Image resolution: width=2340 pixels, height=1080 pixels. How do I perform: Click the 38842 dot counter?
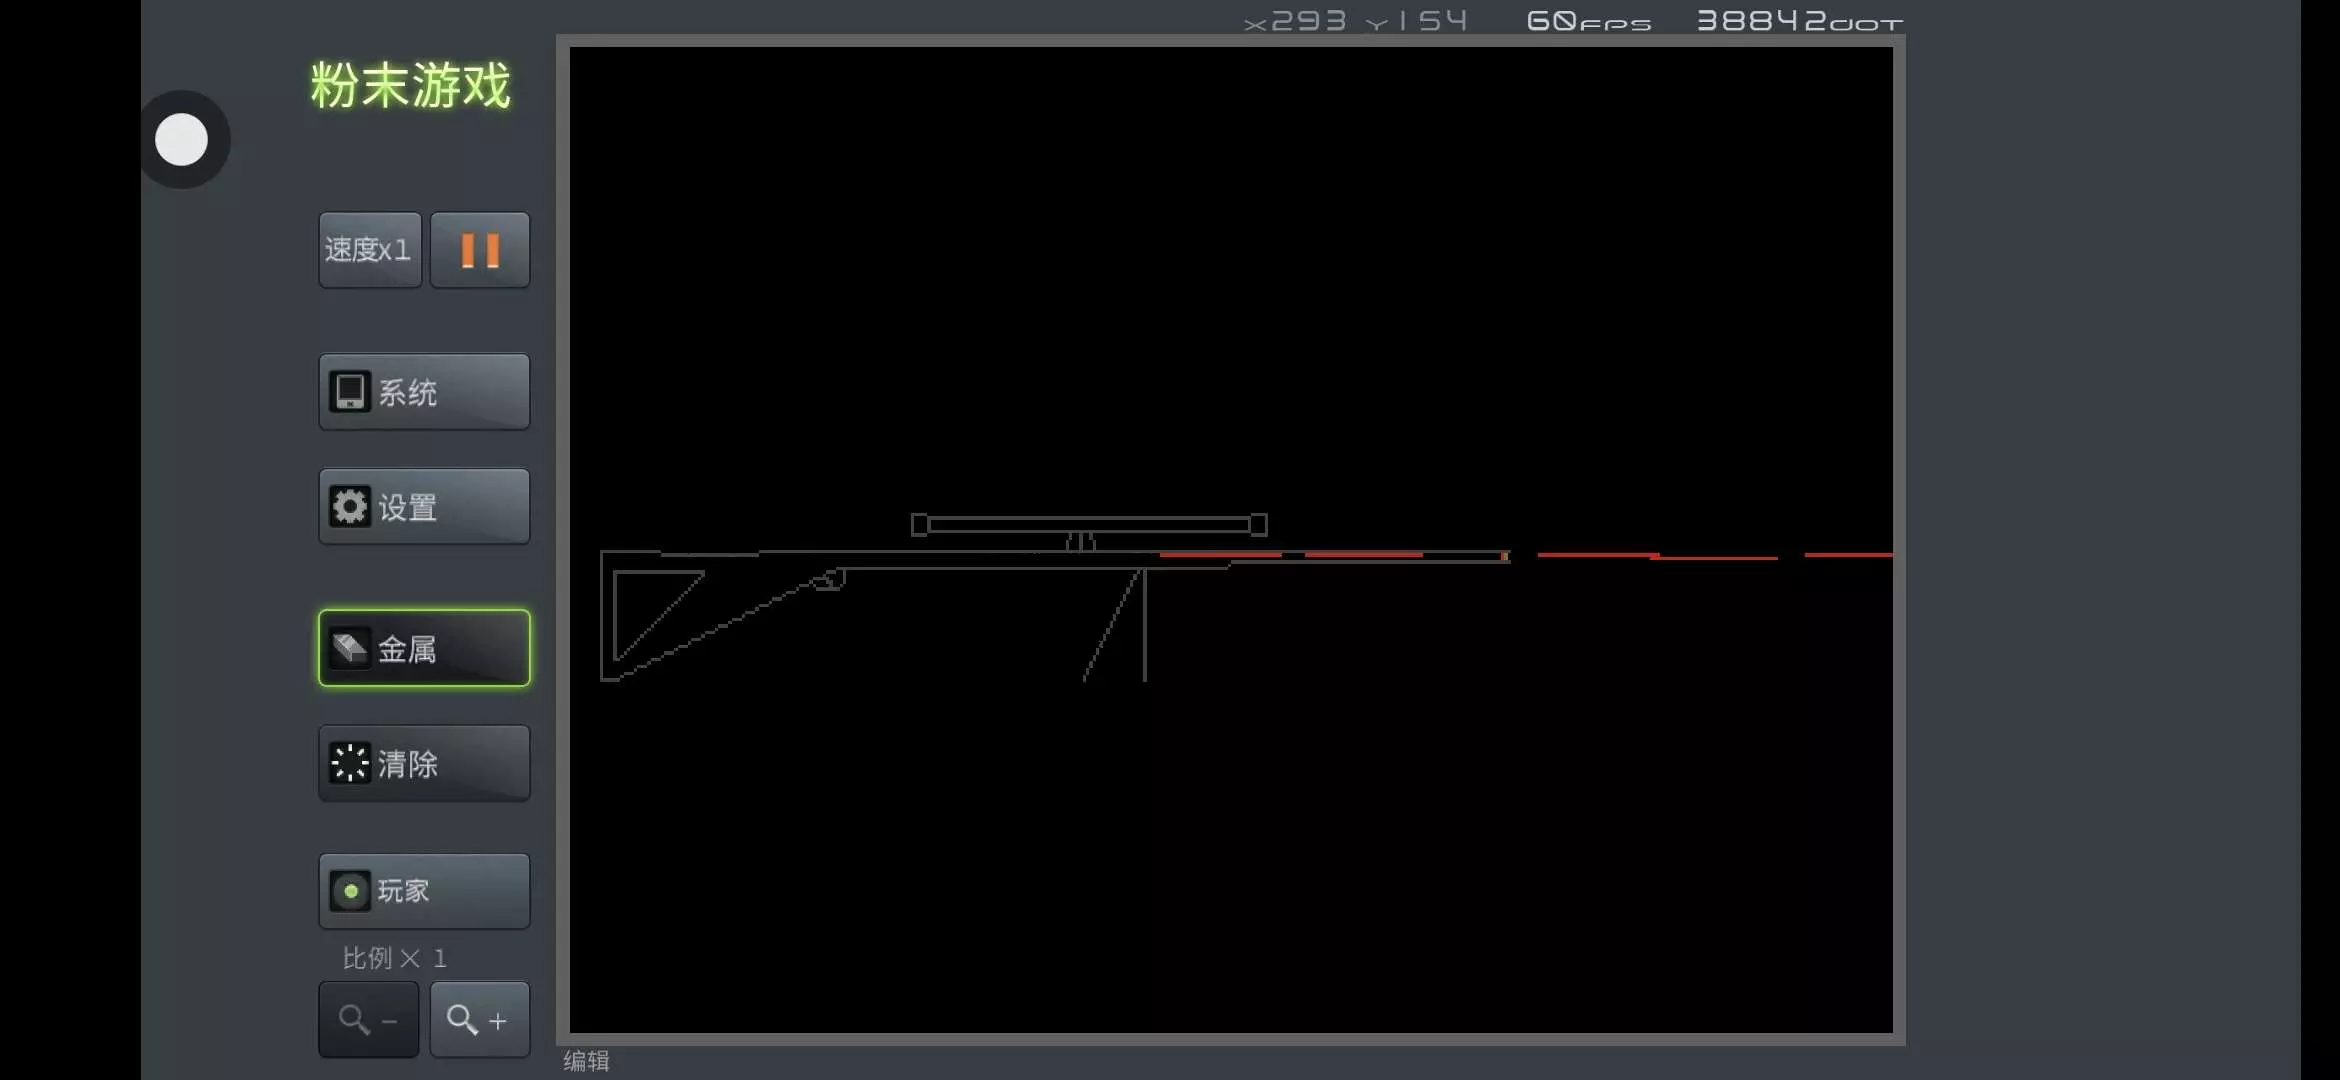pos(1798,21)
